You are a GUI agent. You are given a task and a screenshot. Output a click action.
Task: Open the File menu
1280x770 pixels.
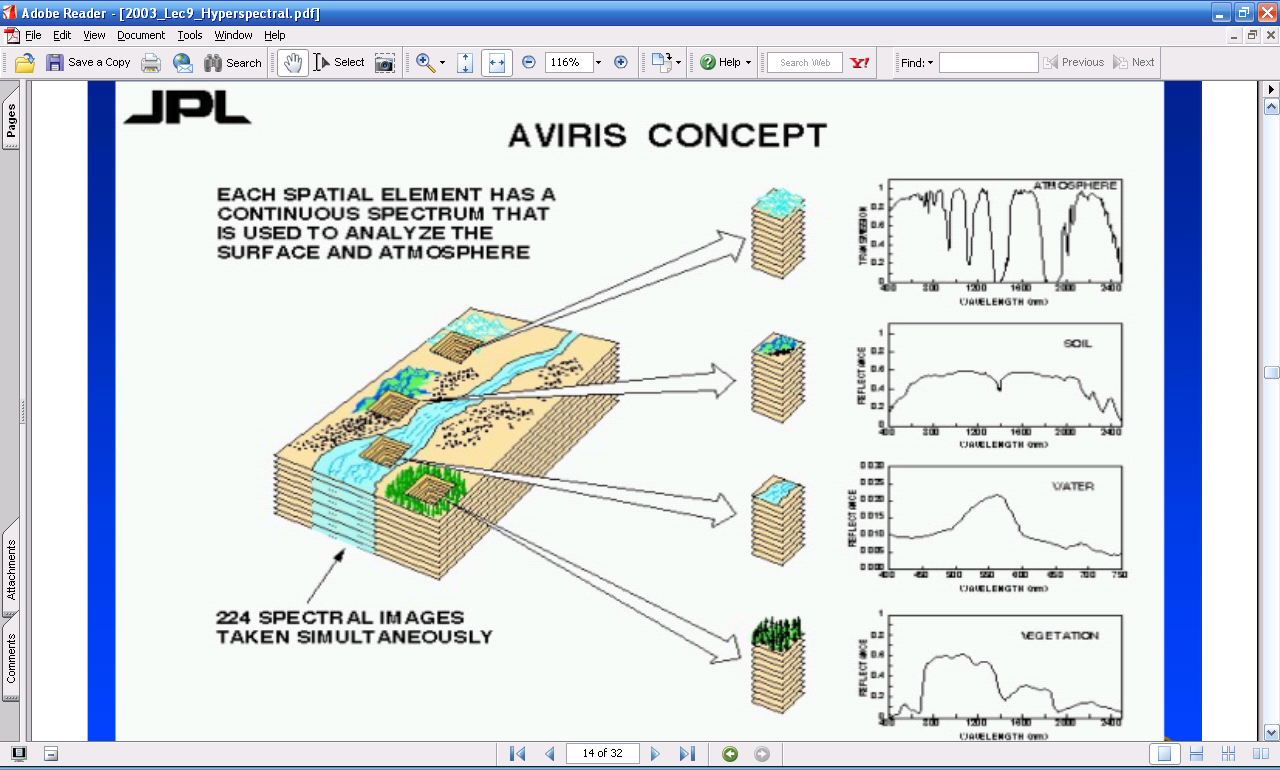[33, 35]
